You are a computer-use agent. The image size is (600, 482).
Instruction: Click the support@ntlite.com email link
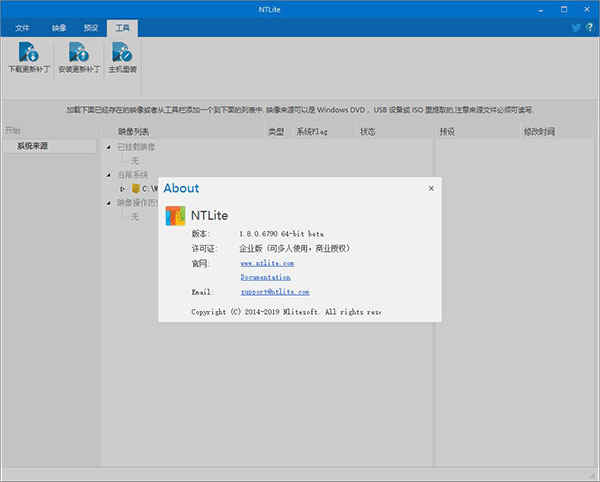[x=275, y=292]
